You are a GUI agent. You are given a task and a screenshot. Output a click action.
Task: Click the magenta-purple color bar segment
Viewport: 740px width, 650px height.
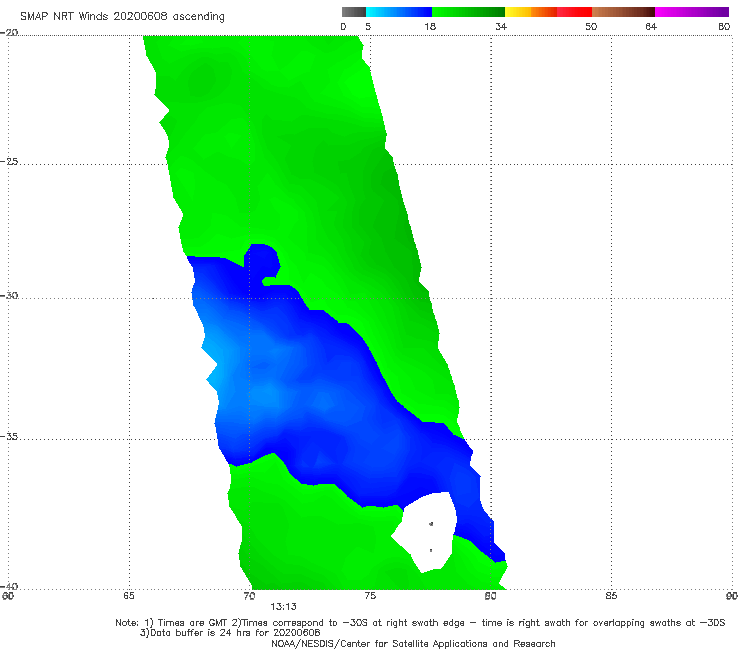[x=691, y=12]
